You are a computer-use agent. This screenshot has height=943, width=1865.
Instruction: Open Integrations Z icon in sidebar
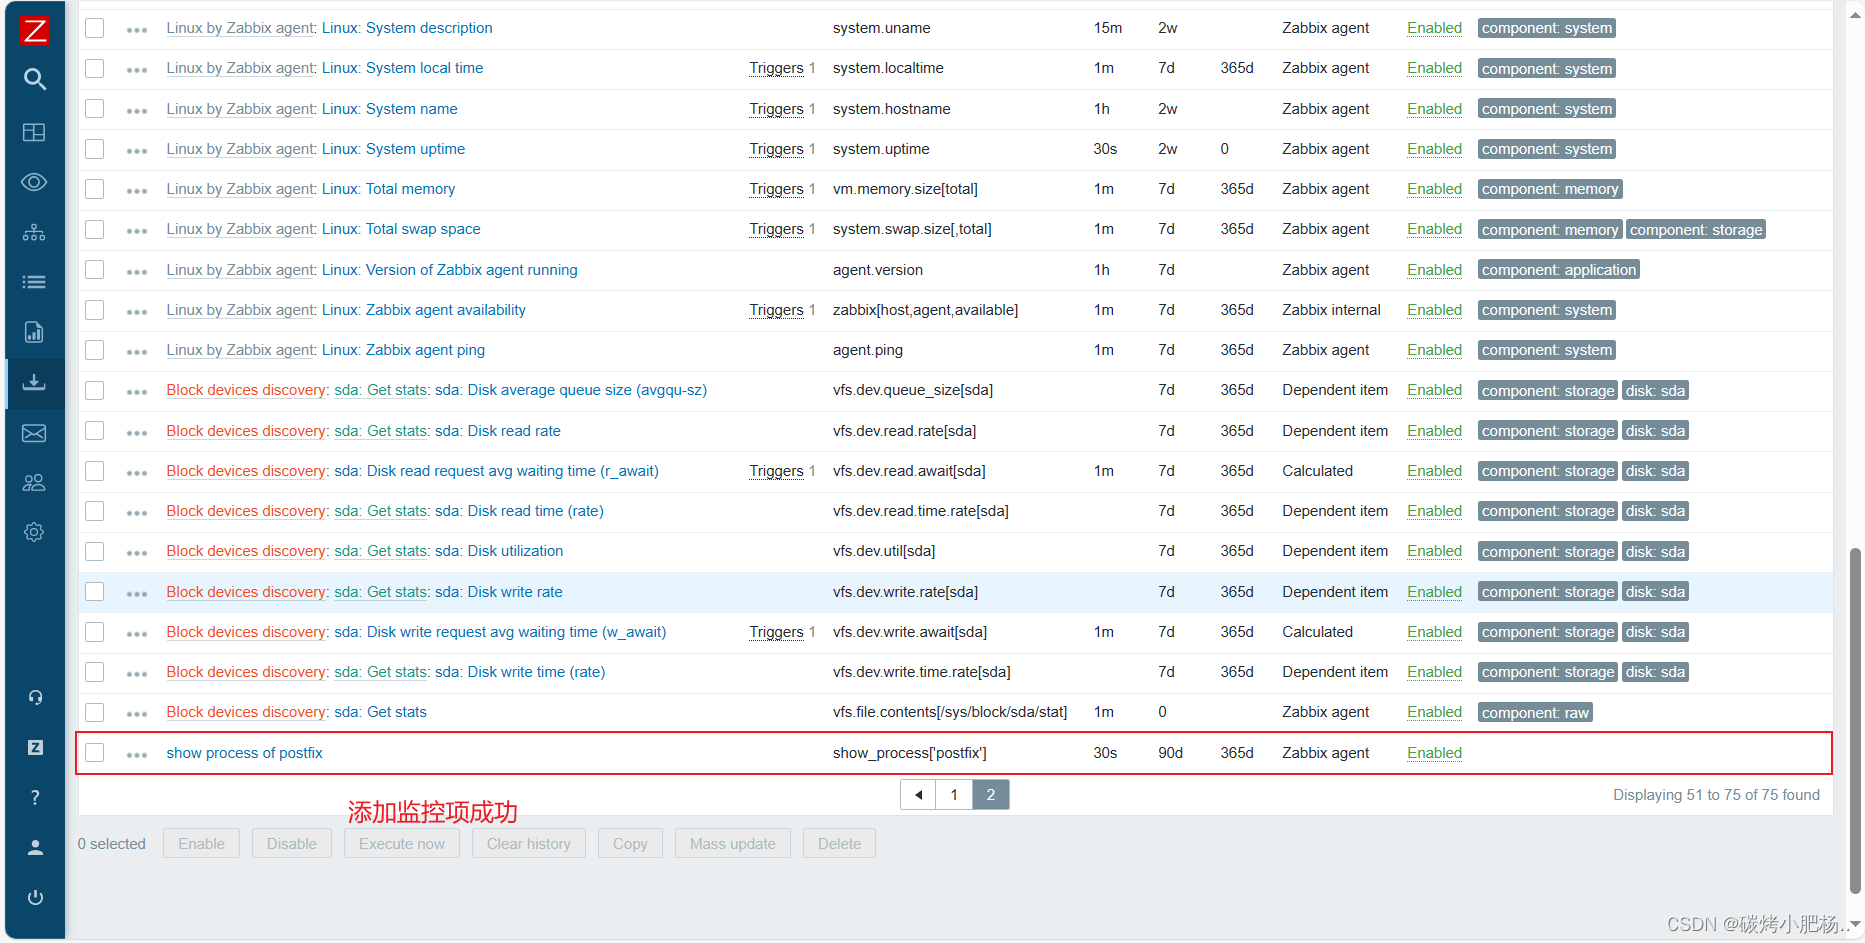(x=35, y=747)
